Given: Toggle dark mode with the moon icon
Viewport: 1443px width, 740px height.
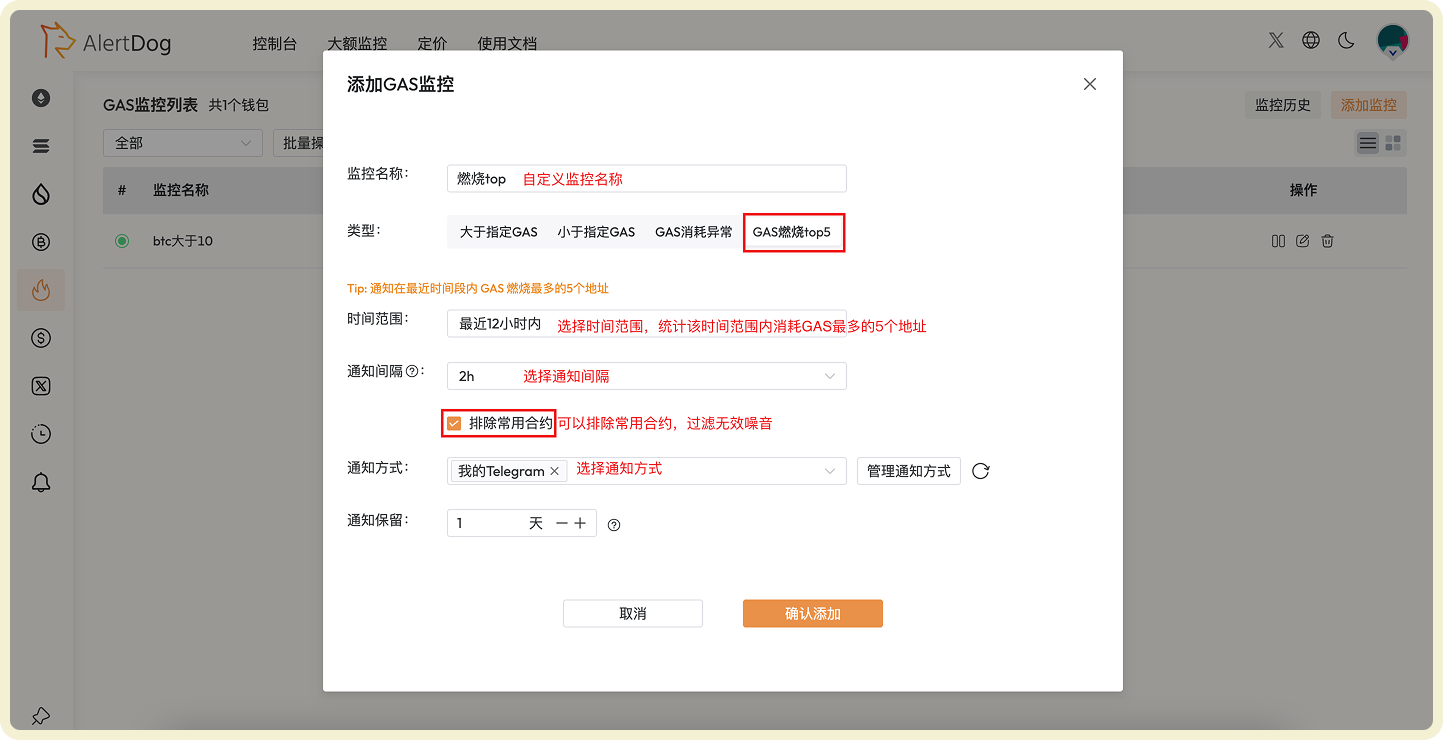Looking at the screenshot, I should tap(1346, 40).
